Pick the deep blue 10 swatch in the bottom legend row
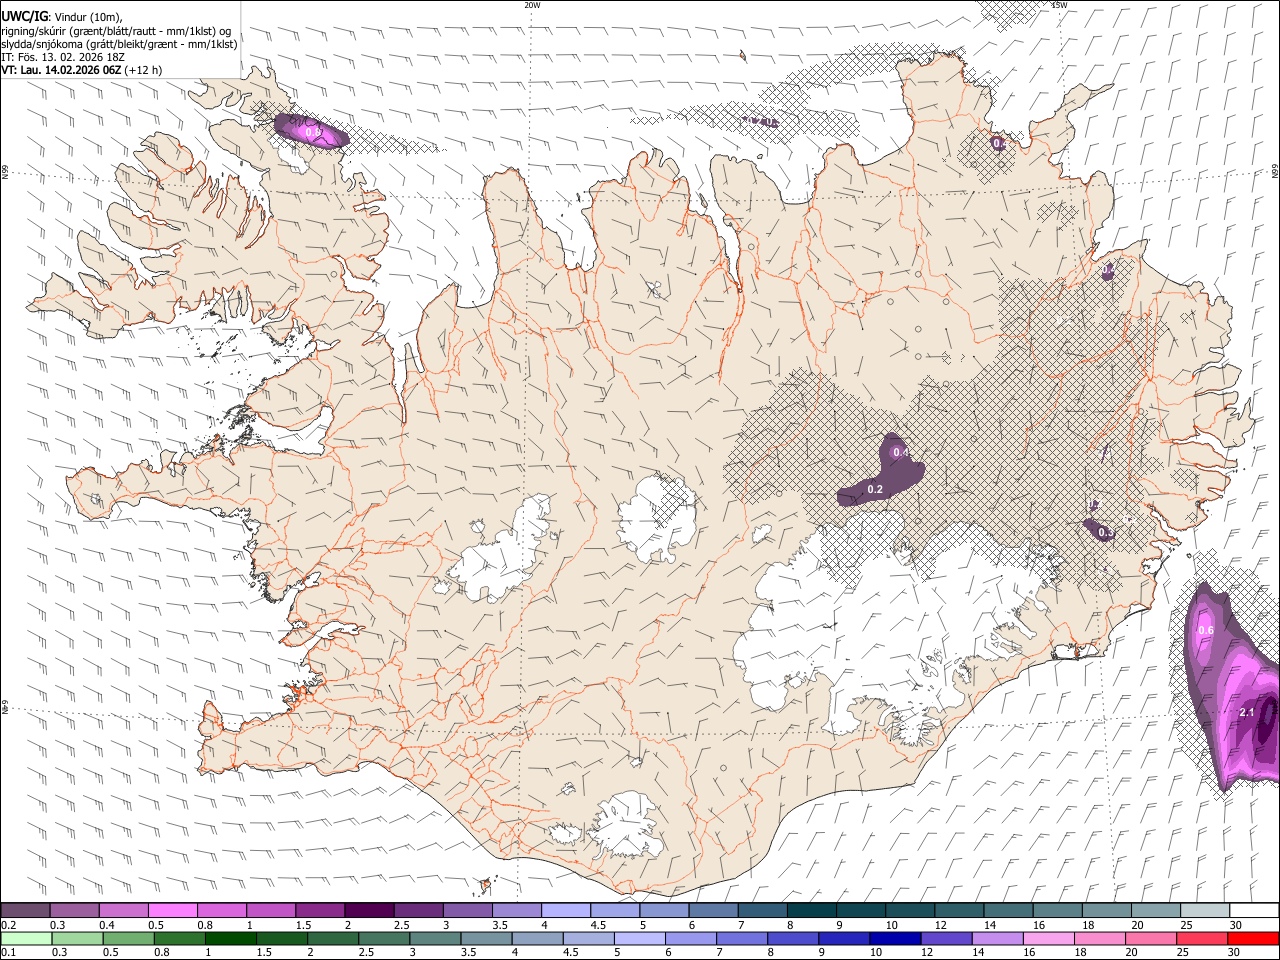This screenshot has height=960, width=1280. point(895,938)
